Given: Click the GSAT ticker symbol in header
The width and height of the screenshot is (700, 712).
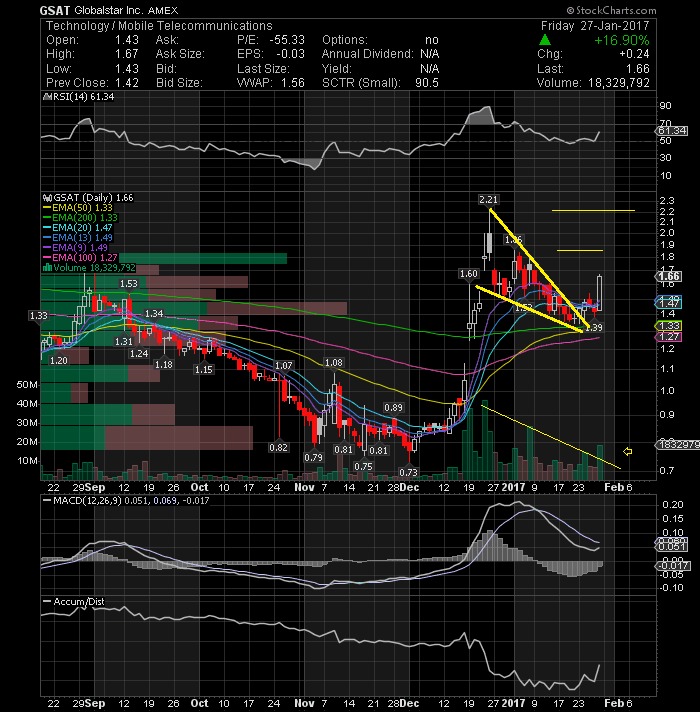Looking at the screenshot, I should coord(55,10).
